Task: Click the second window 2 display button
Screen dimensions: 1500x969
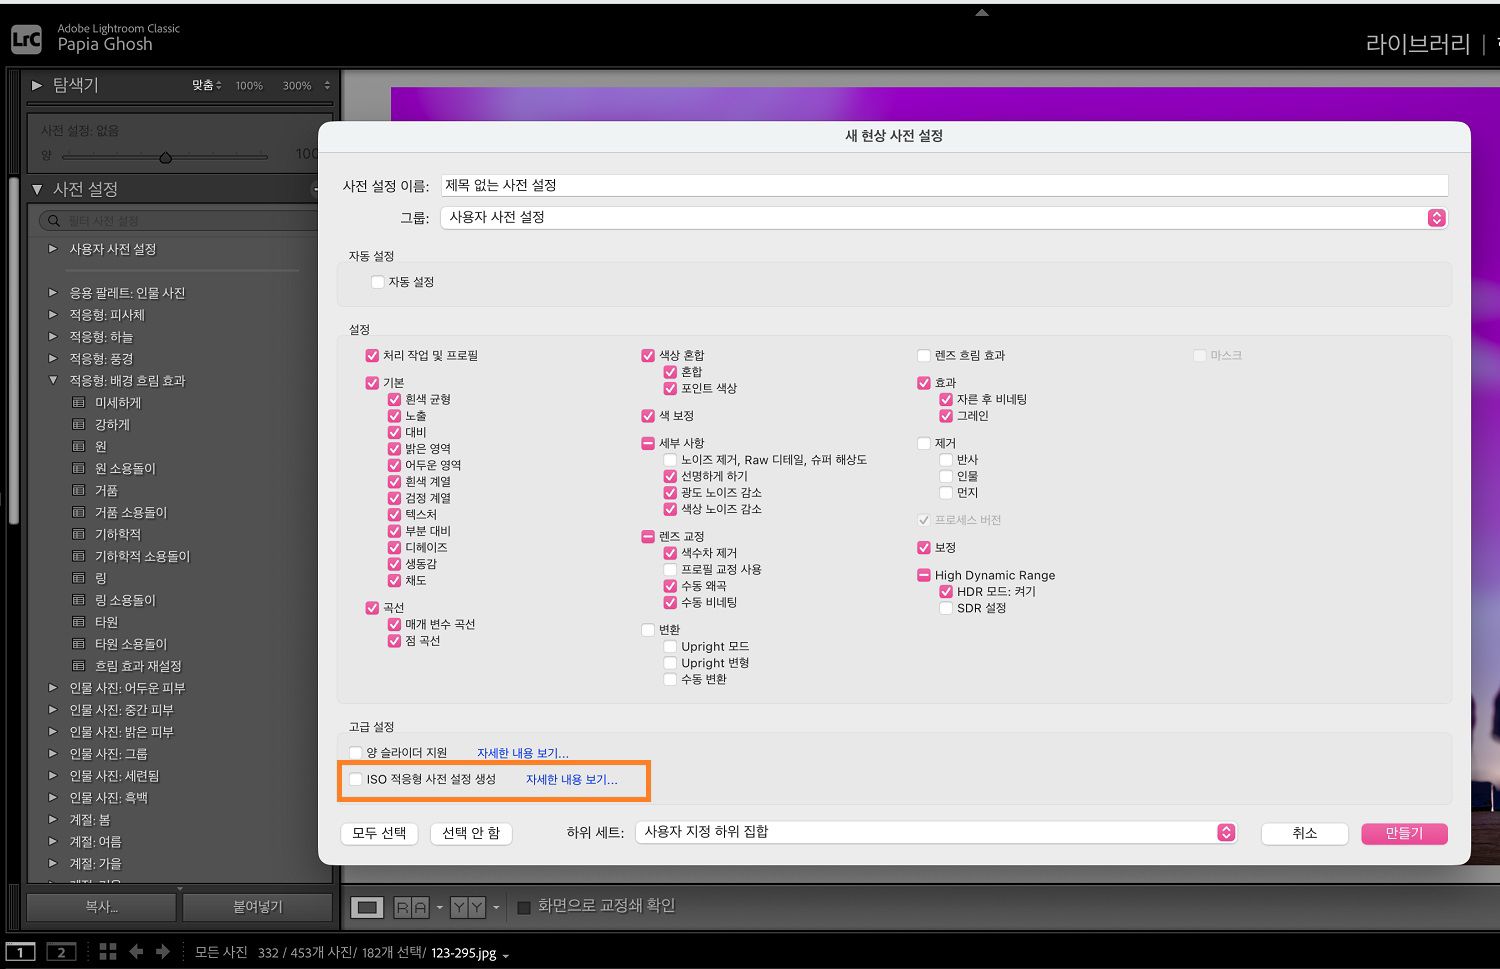Action: pyautogui.click(x=61, y=952)
